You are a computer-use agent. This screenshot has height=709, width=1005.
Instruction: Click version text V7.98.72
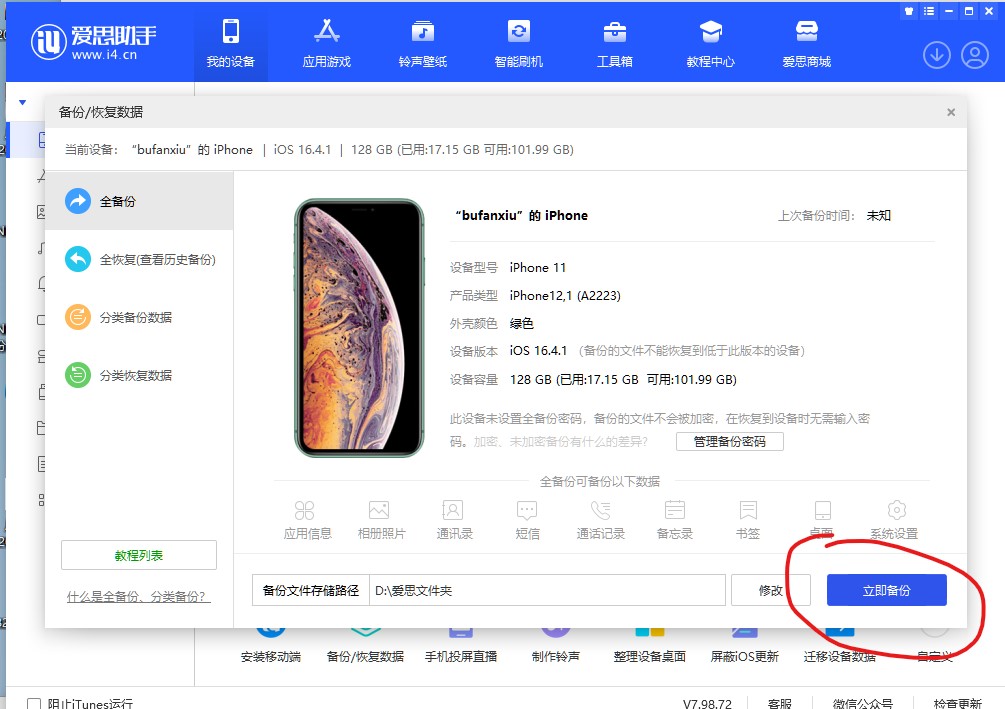707,703
